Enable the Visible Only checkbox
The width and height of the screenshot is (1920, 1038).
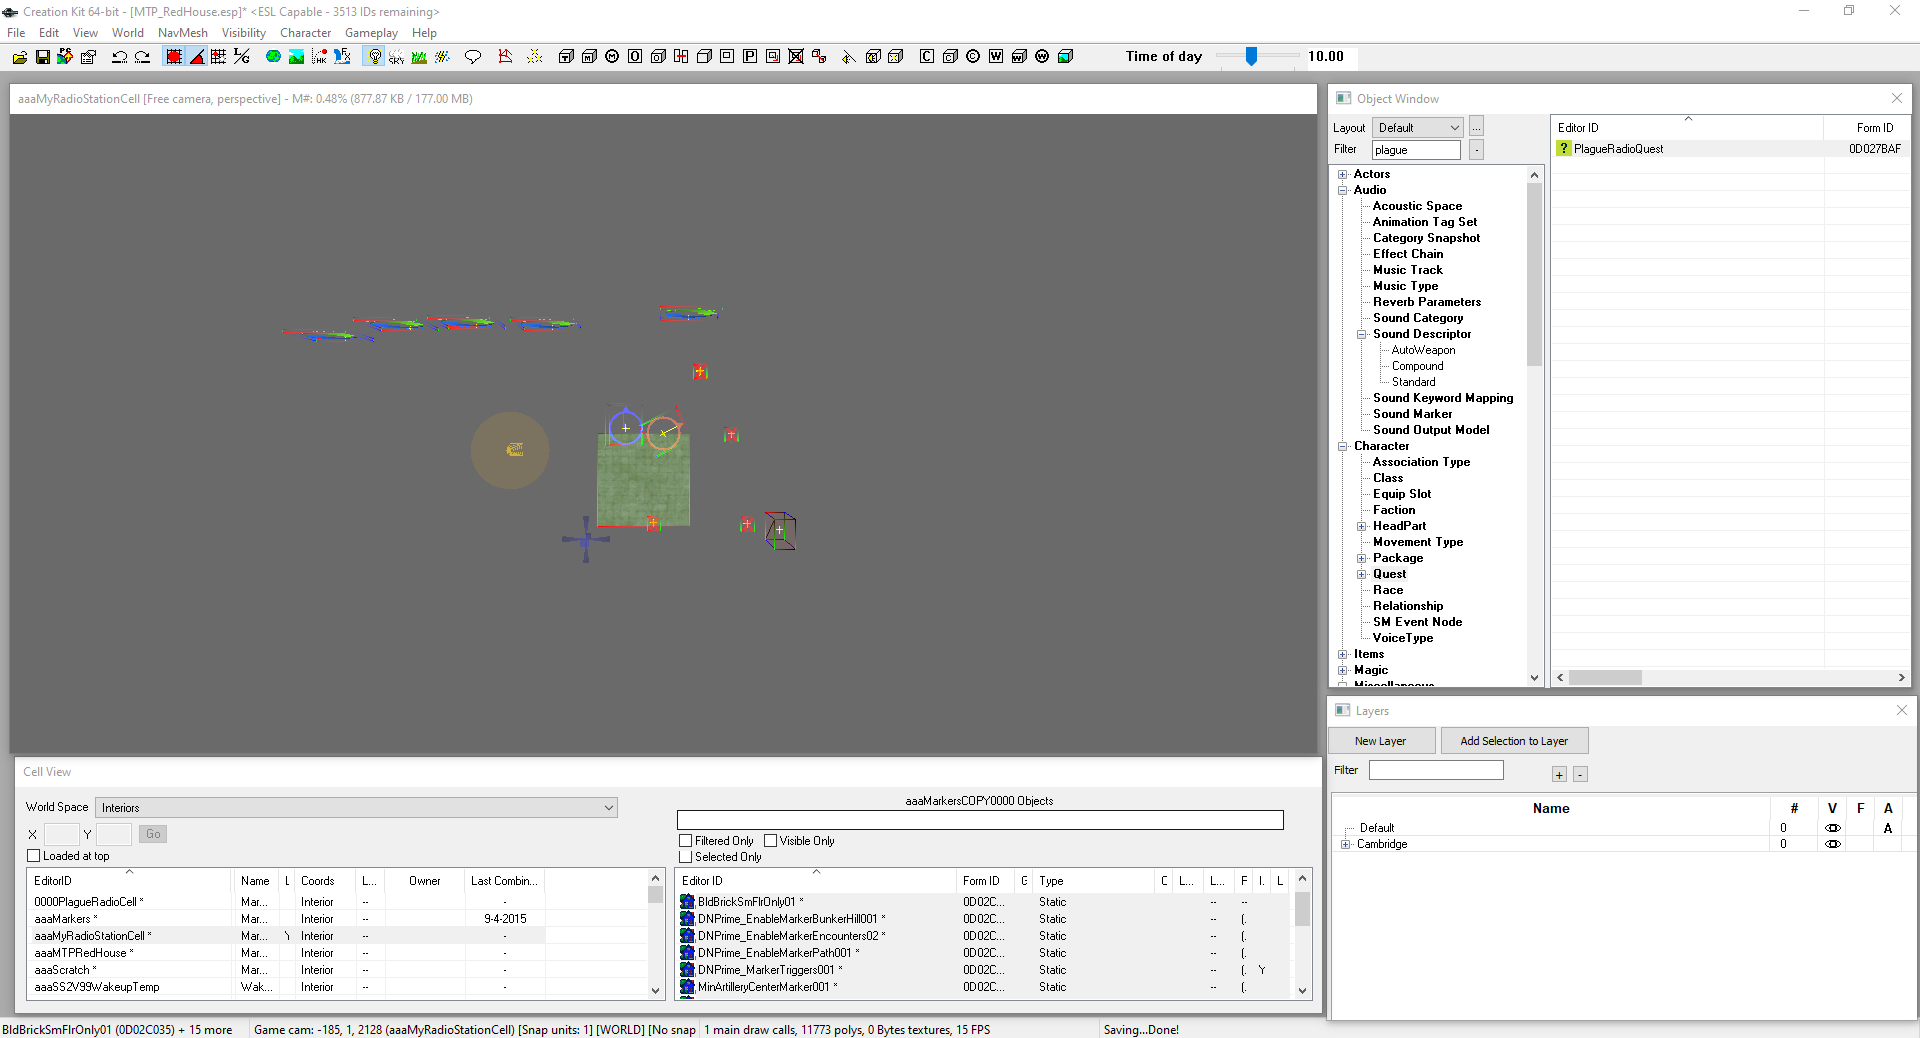pyautogui.click(x=771, y=841)
